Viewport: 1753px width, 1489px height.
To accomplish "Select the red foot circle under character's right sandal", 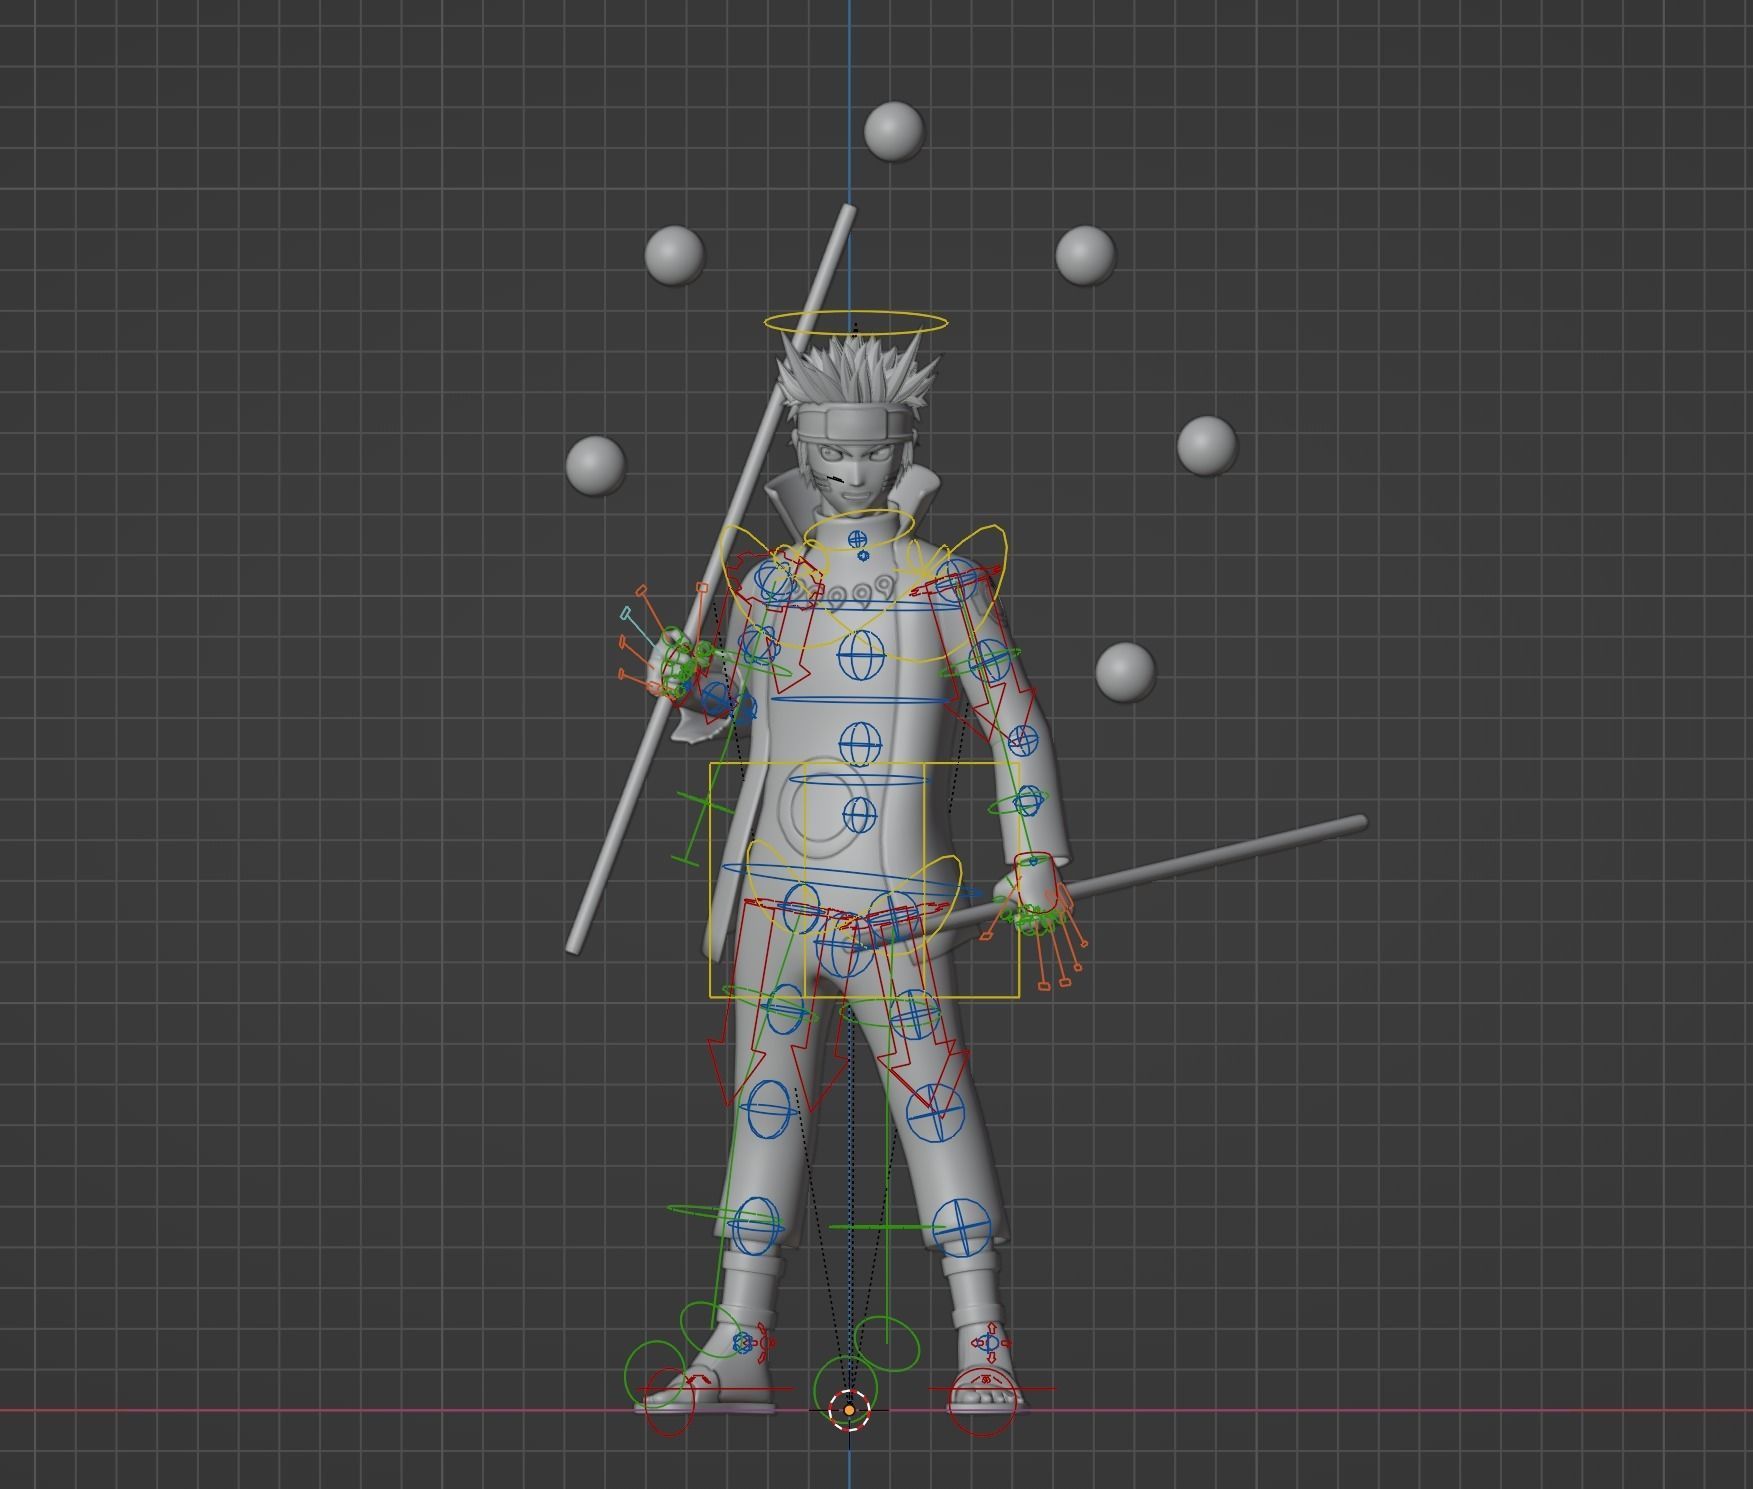I will [670, 1400].
